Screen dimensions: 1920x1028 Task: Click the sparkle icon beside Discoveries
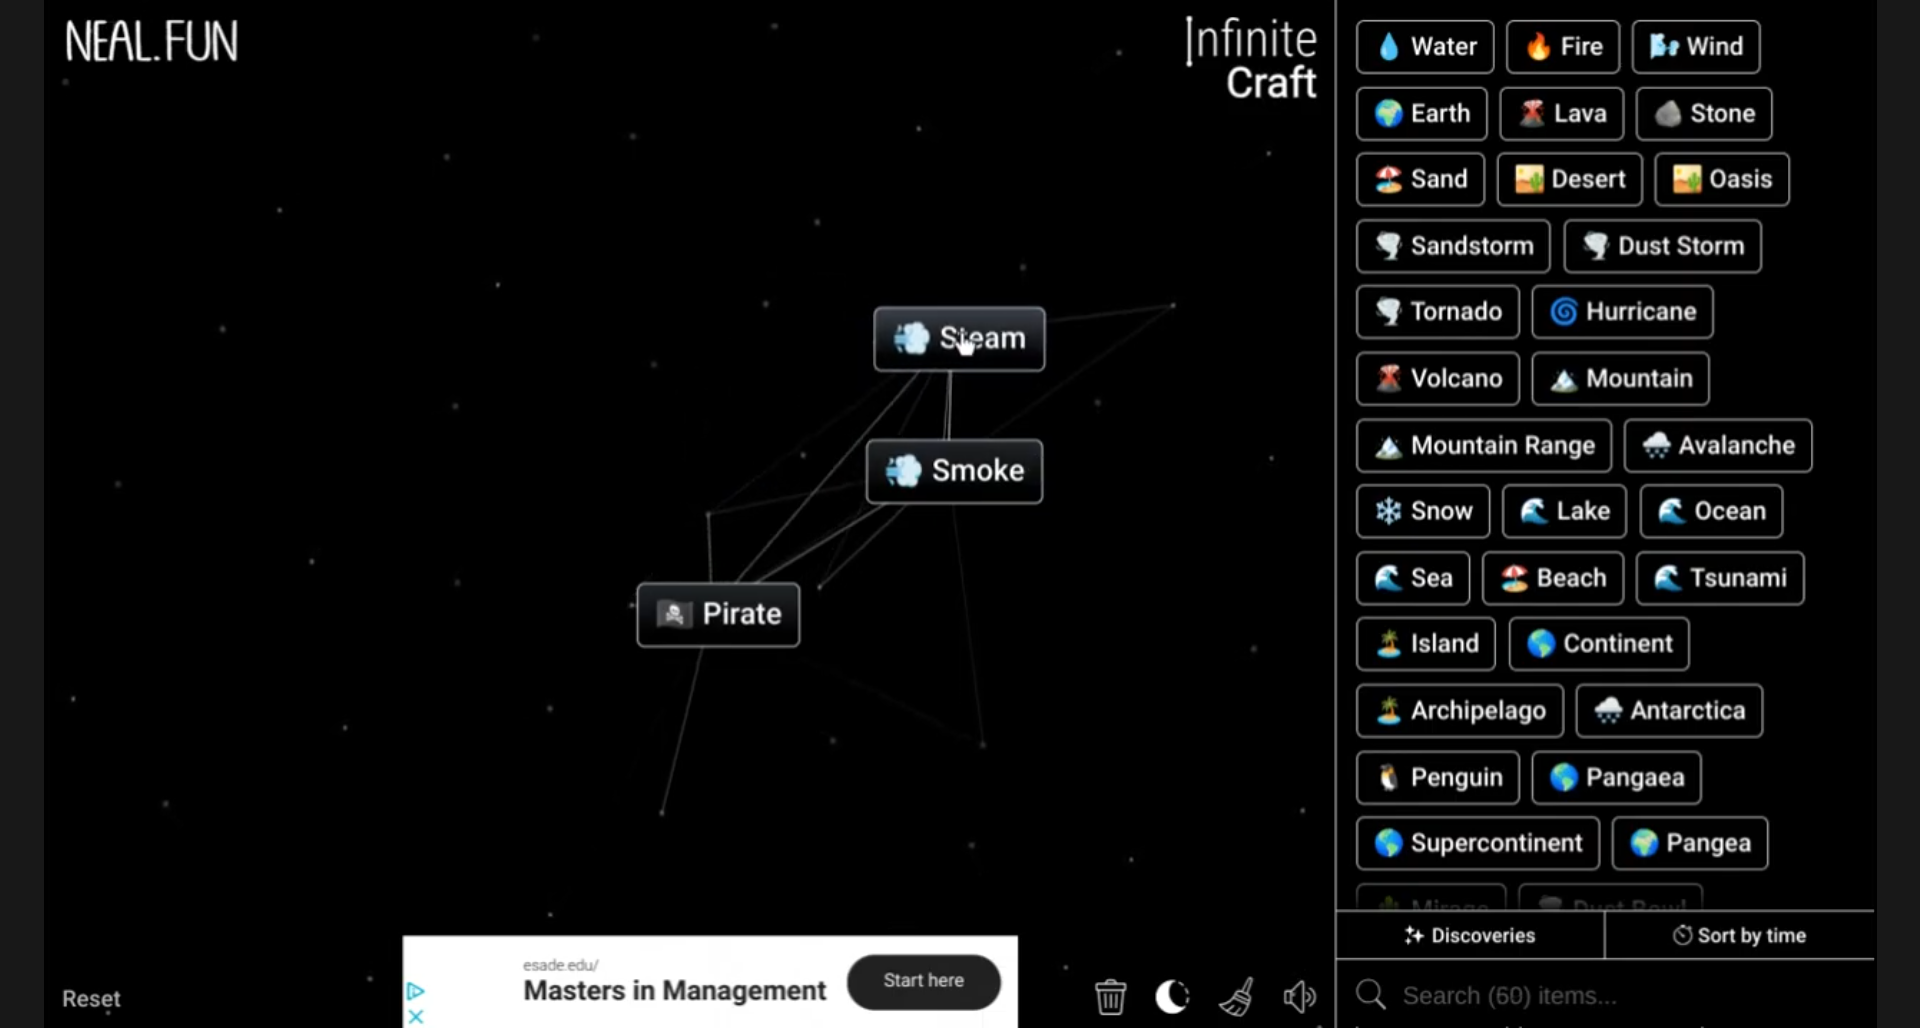(x=1413, y=935)
